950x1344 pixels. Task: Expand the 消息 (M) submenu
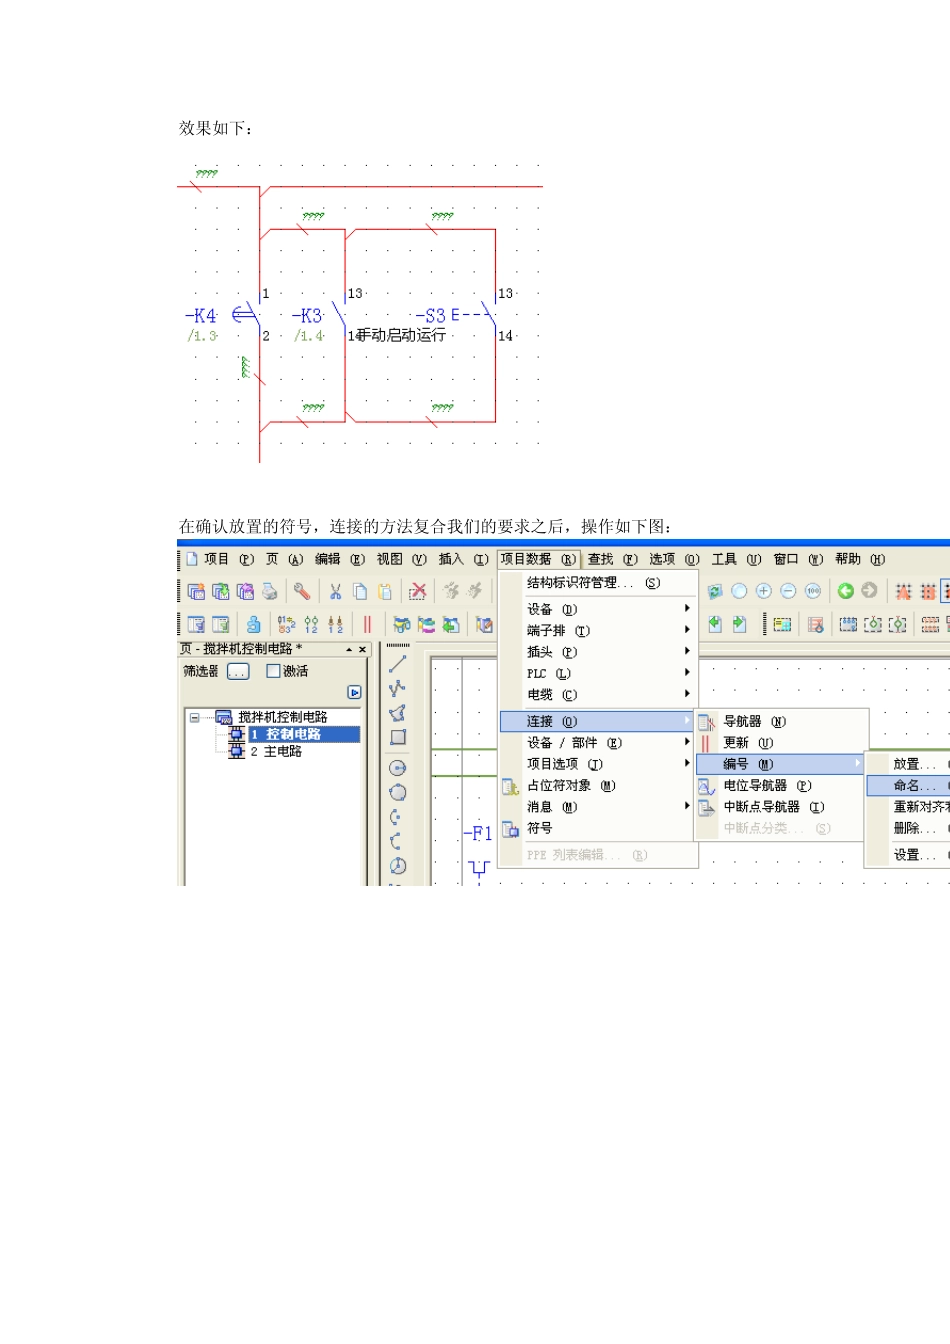(x=598, y=806)
